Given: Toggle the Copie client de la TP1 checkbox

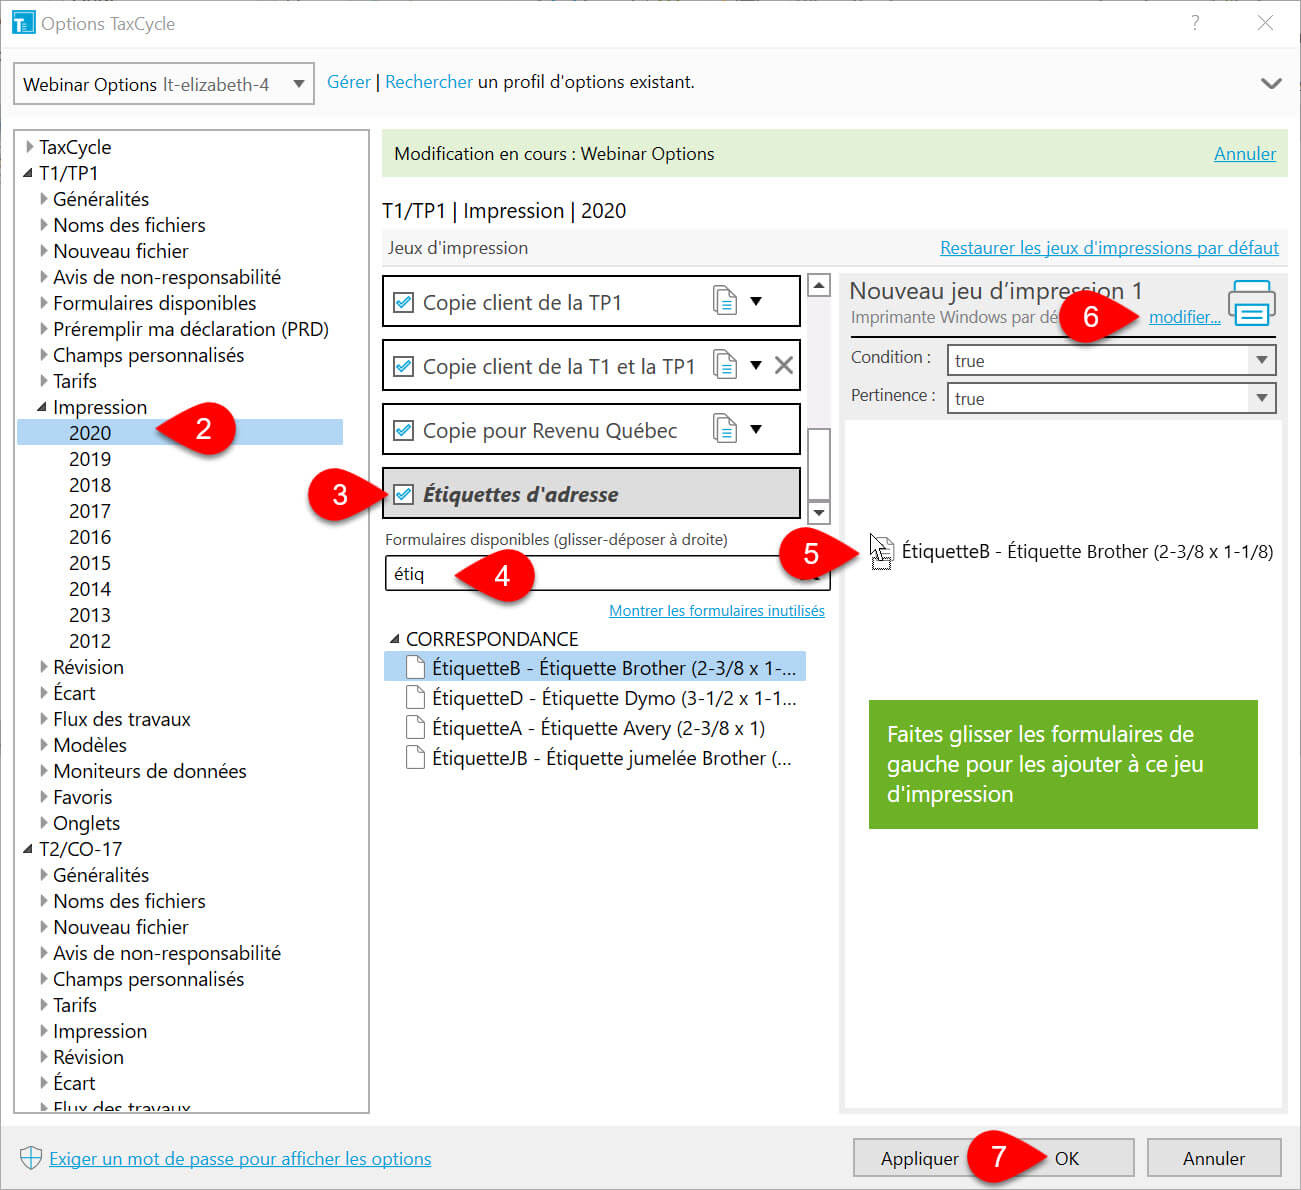Looking at the screenshot, I should click(403, 302).
